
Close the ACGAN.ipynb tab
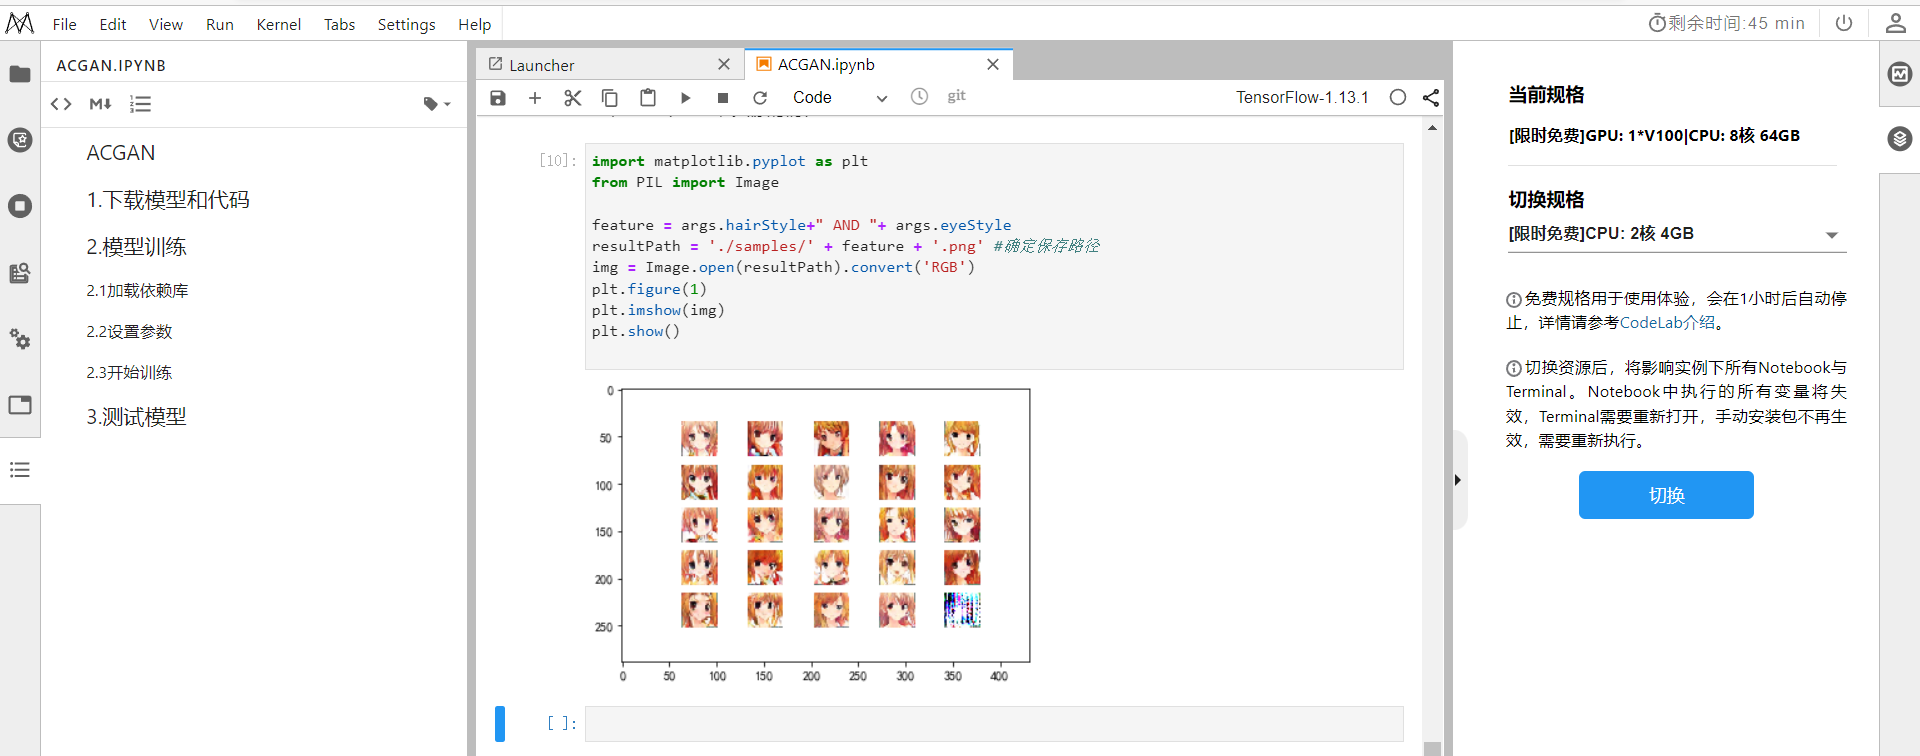pos(993,65)
